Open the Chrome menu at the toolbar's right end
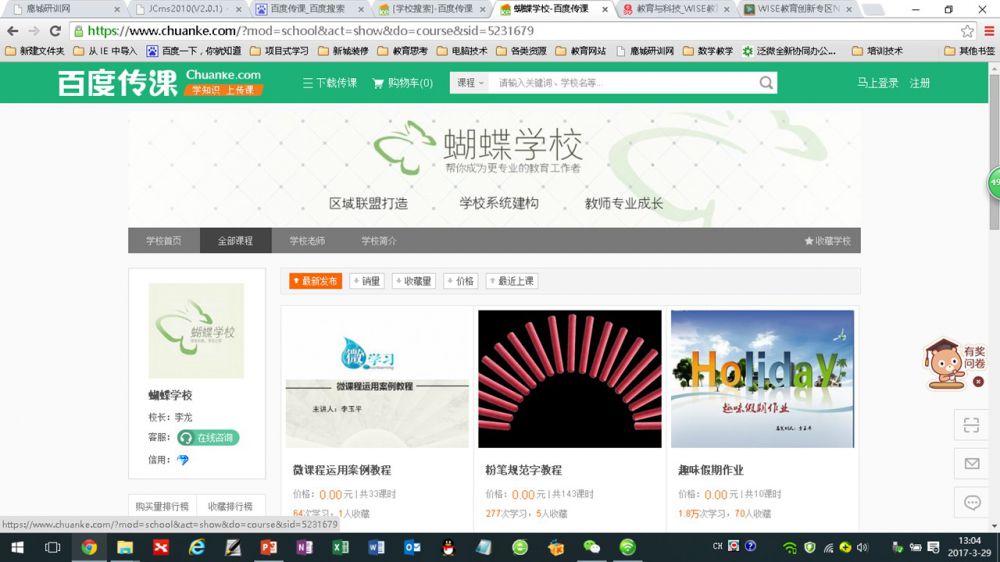The width and height of the screenshot is (1000, 562). click(987, 31)
